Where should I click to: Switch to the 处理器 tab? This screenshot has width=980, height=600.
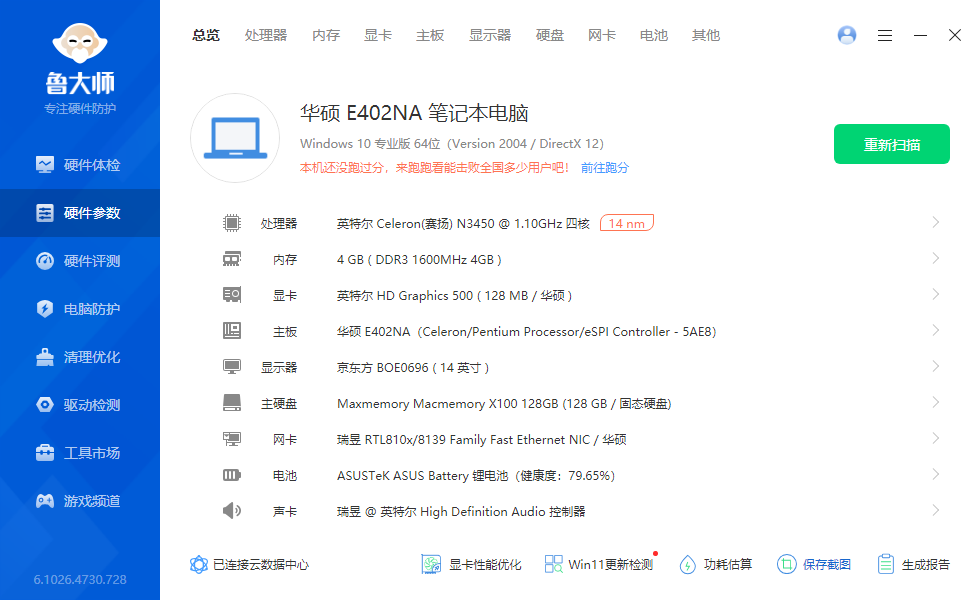click(266, 36)
